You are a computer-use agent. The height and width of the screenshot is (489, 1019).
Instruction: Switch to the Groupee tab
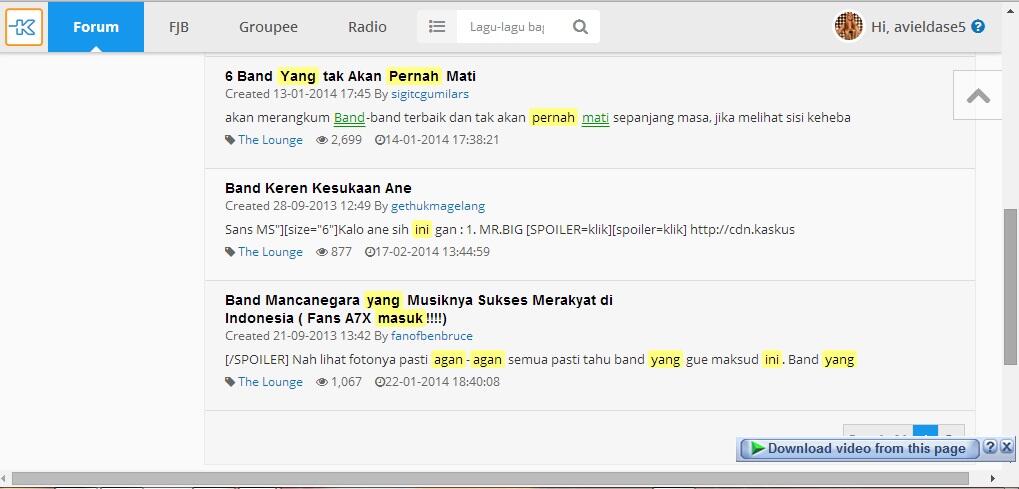tap(268, 27)
